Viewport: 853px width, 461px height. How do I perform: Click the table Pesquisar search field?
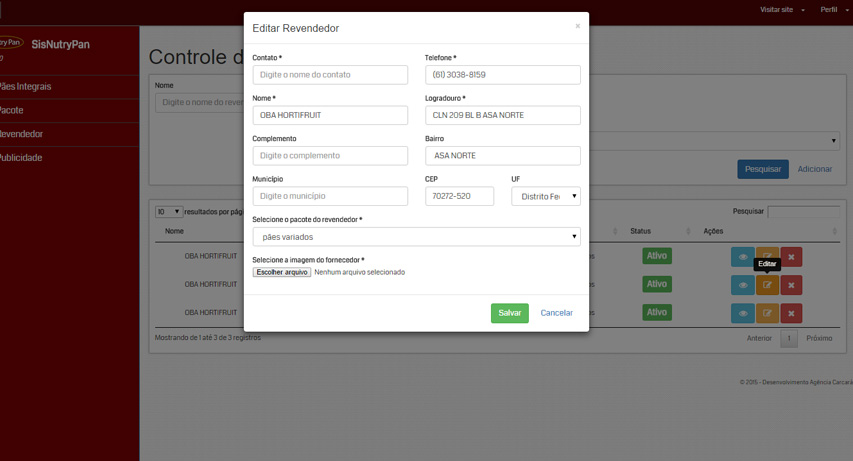803,212
